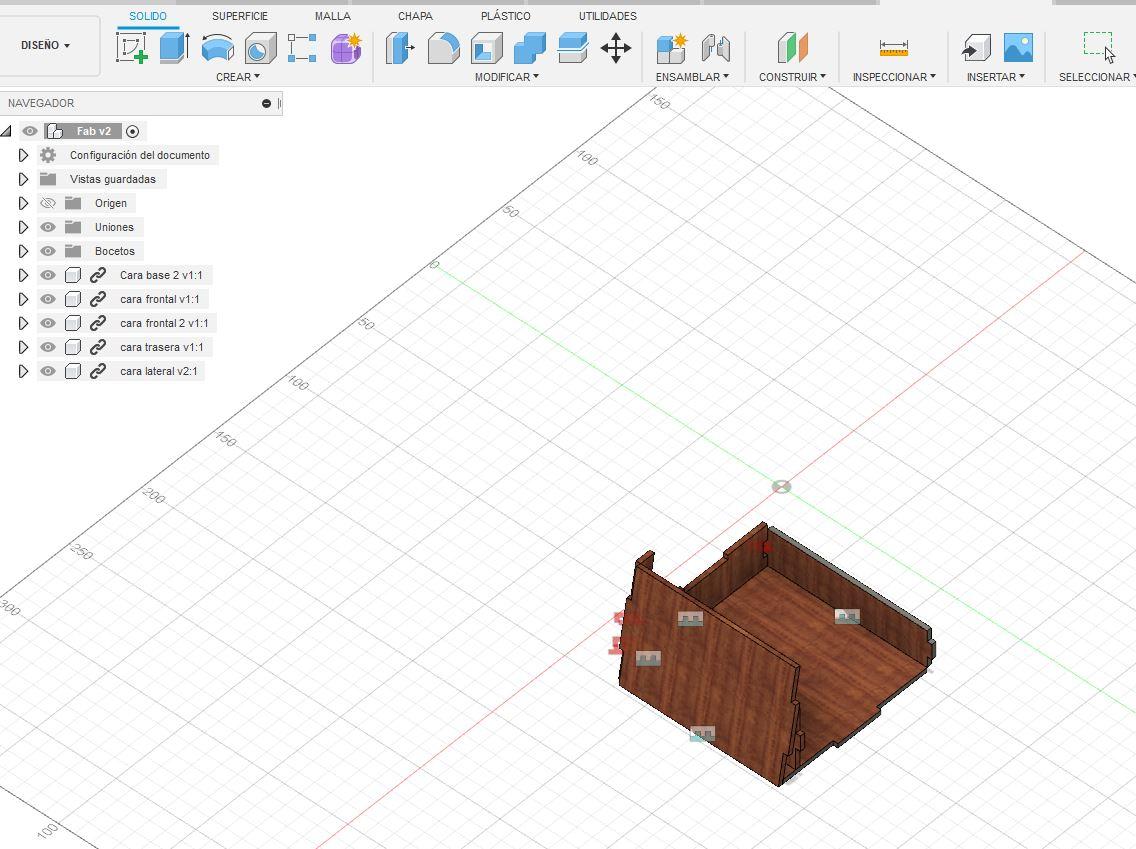This screenshot has width=1136, height=849.
Task: Hide the cara frontal v1:1 component
Action: pyautogui.click(x=48, y=299)
